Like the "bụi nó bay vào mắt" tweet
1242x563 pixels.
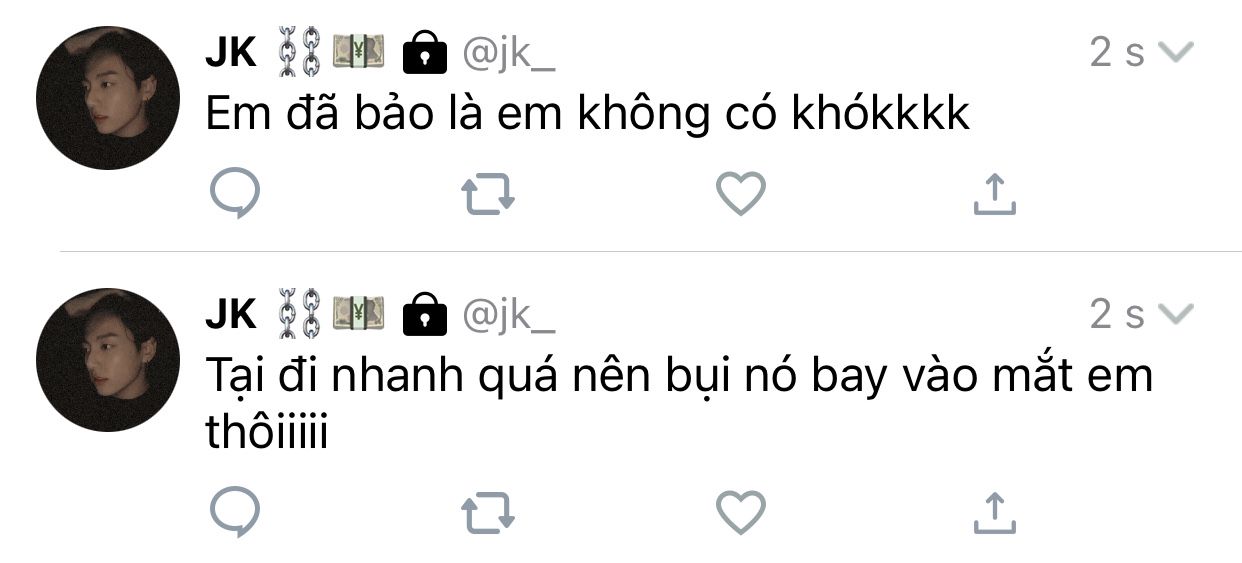(741, 514)
